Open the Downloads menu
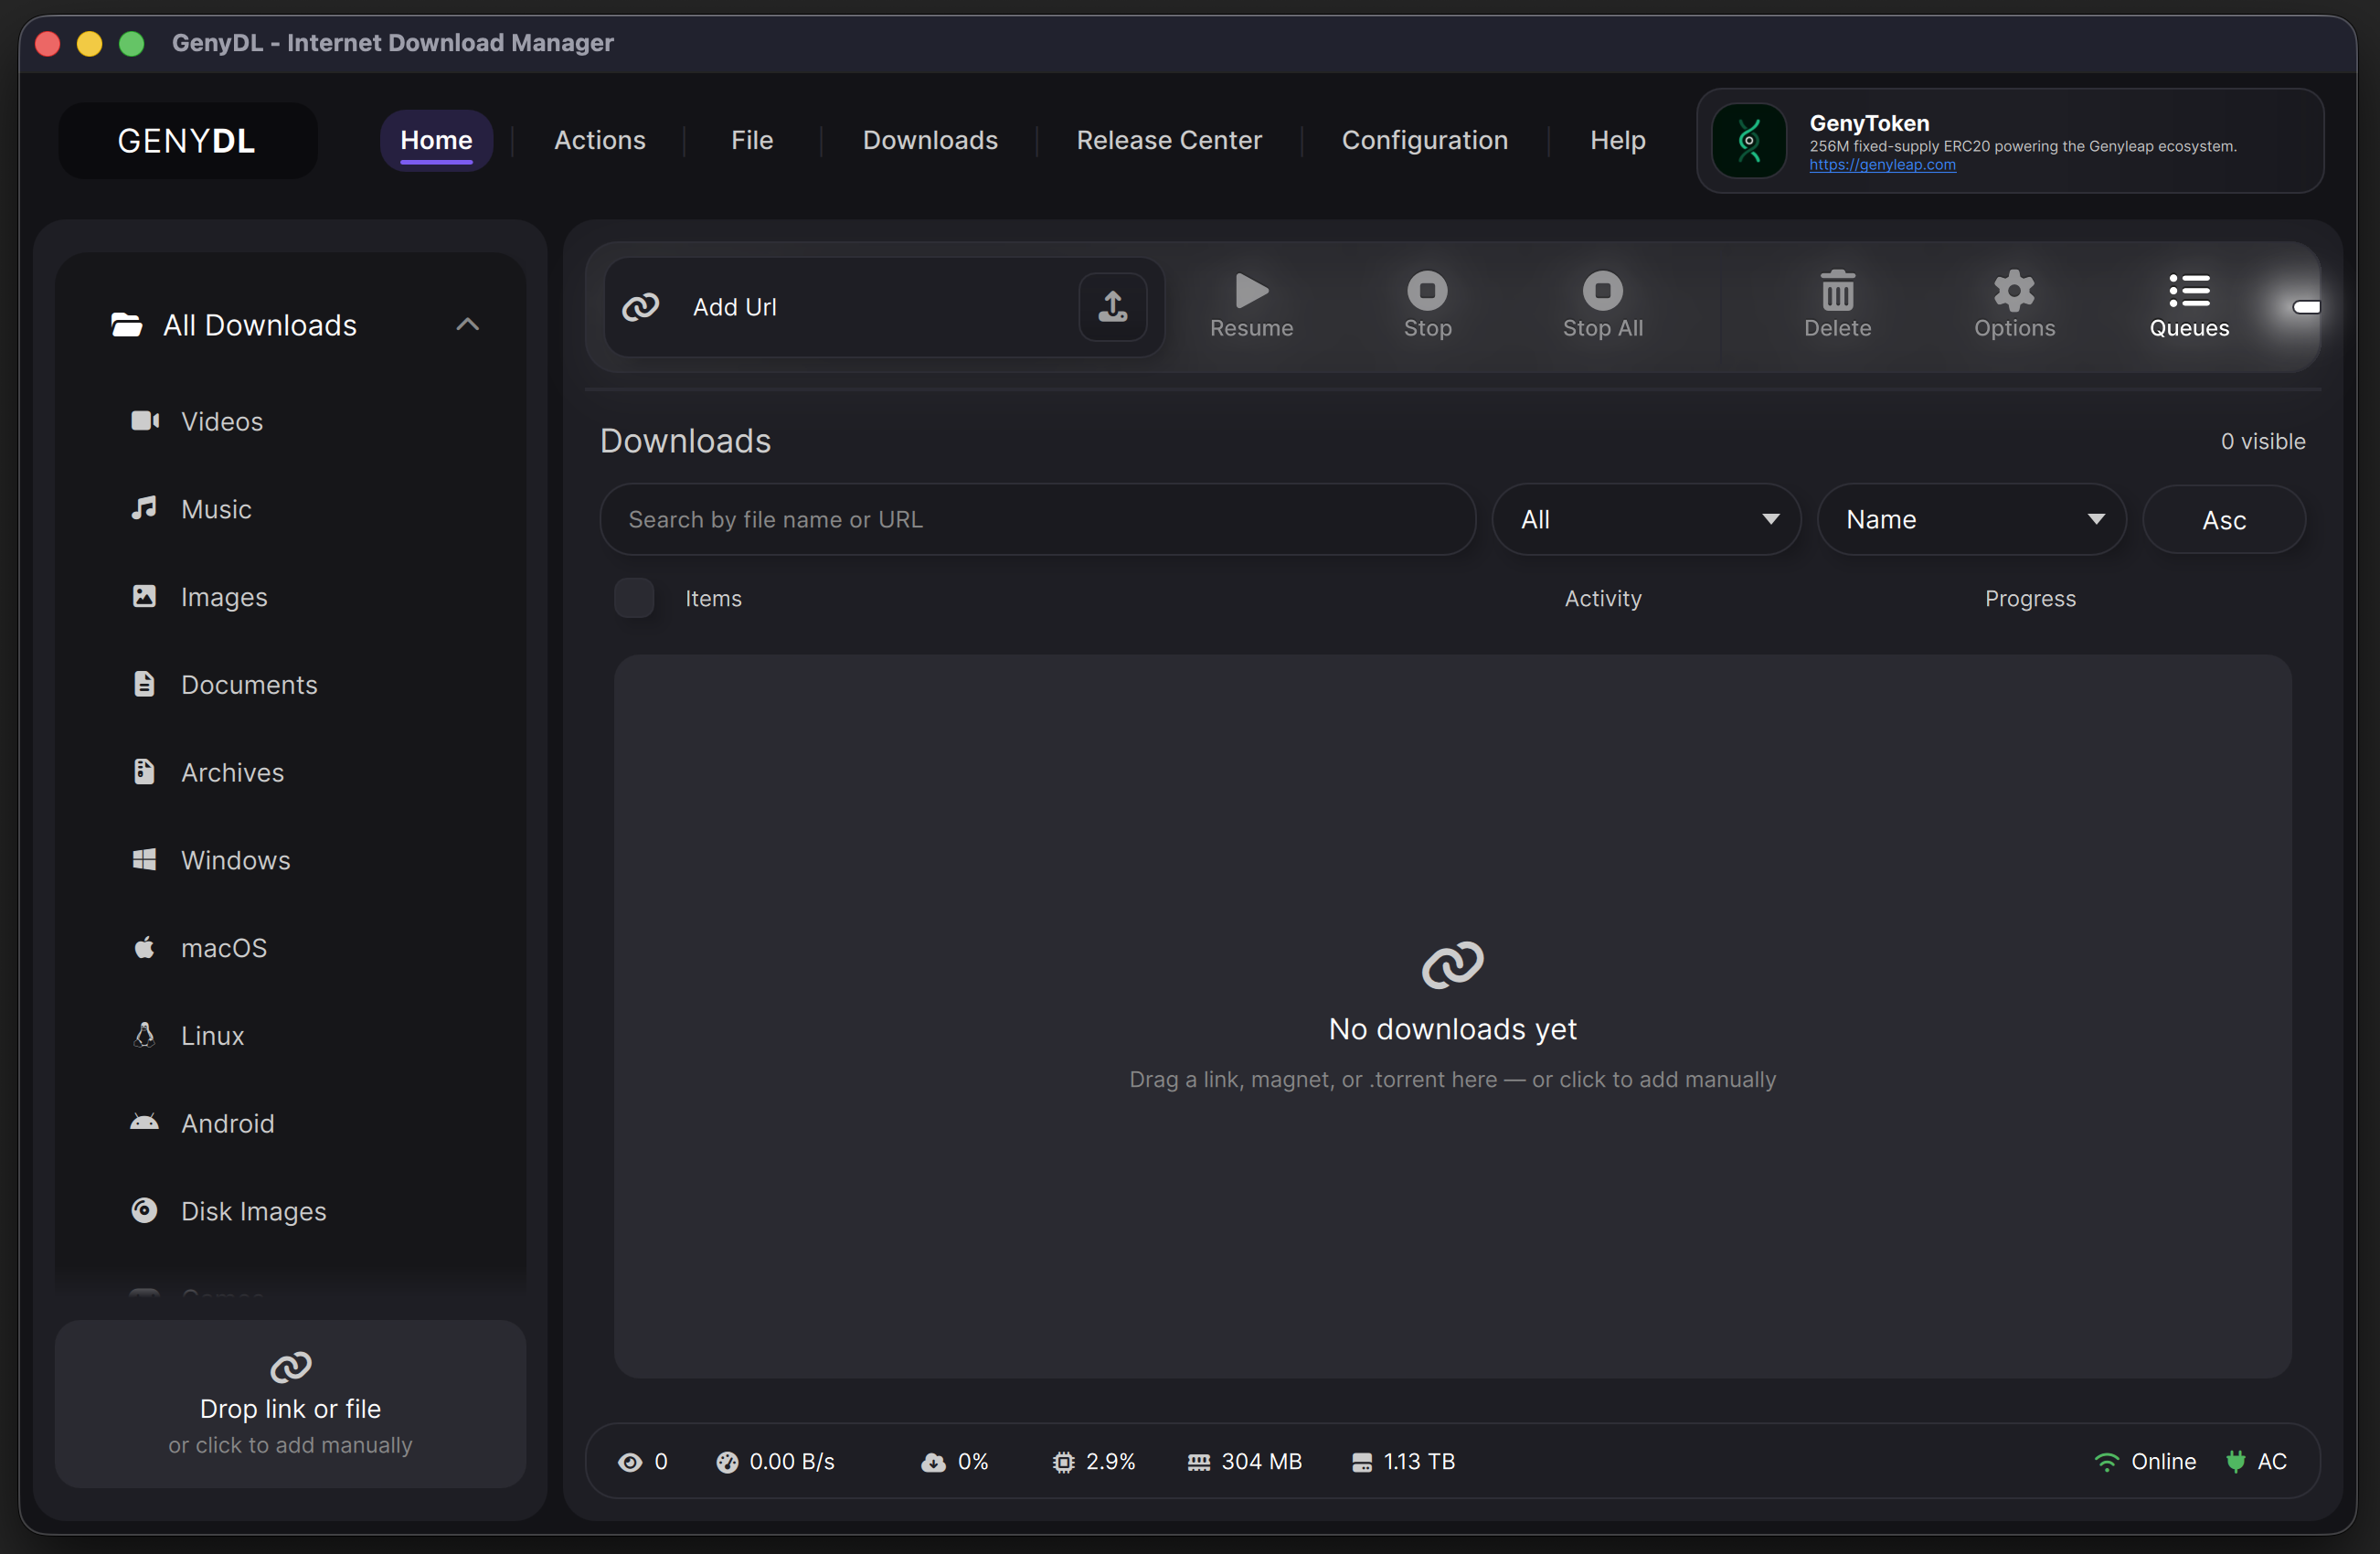 click(x=930, y=140)
